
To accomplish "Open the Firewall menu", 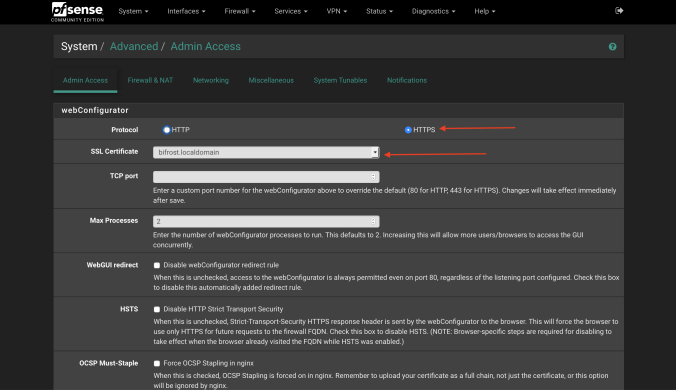I will click(x=240, y=11).
